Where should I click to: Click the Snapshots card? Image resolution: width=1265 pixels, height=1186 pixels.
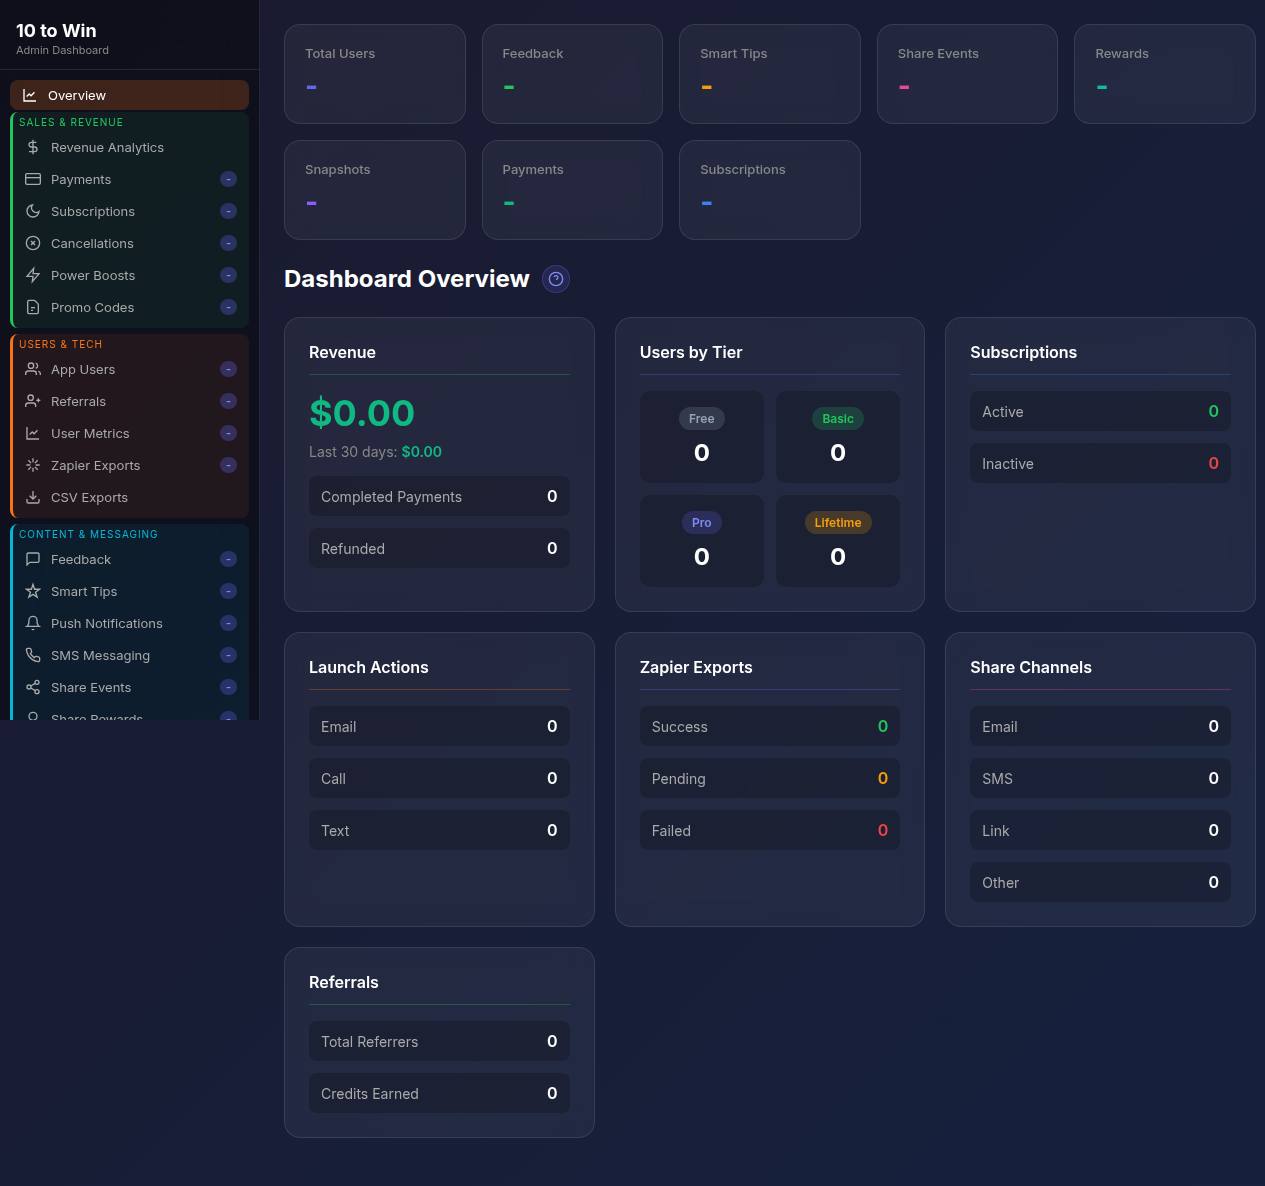374,190
